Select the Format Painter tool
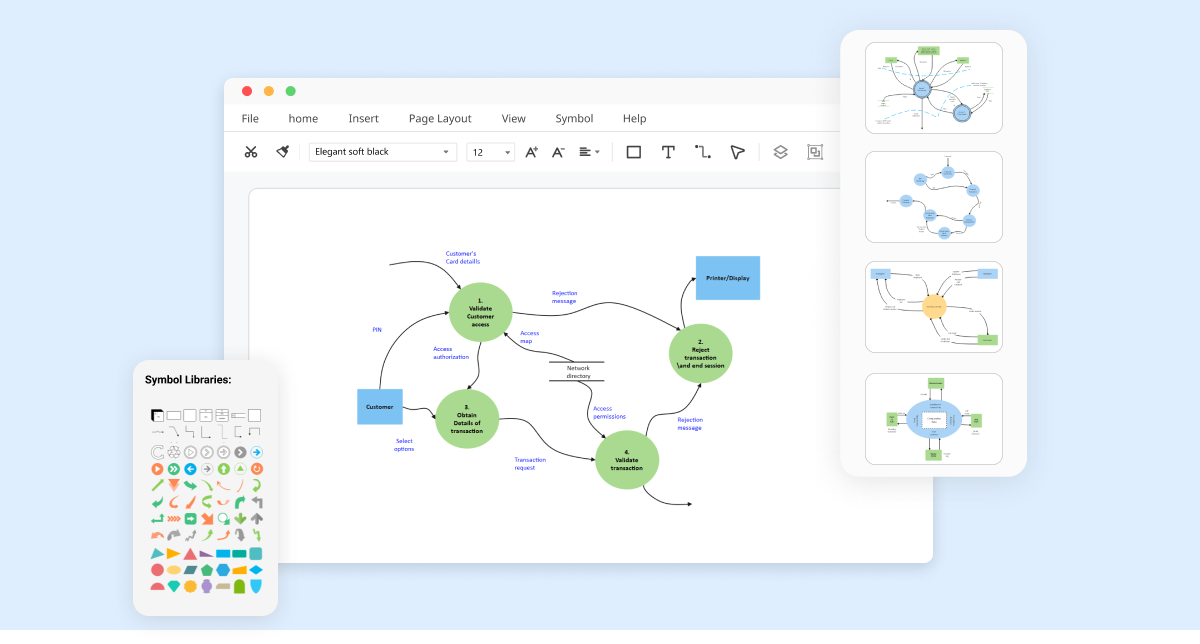Image resolution: width=1200 pixels, height=644 pixels. 282,151
